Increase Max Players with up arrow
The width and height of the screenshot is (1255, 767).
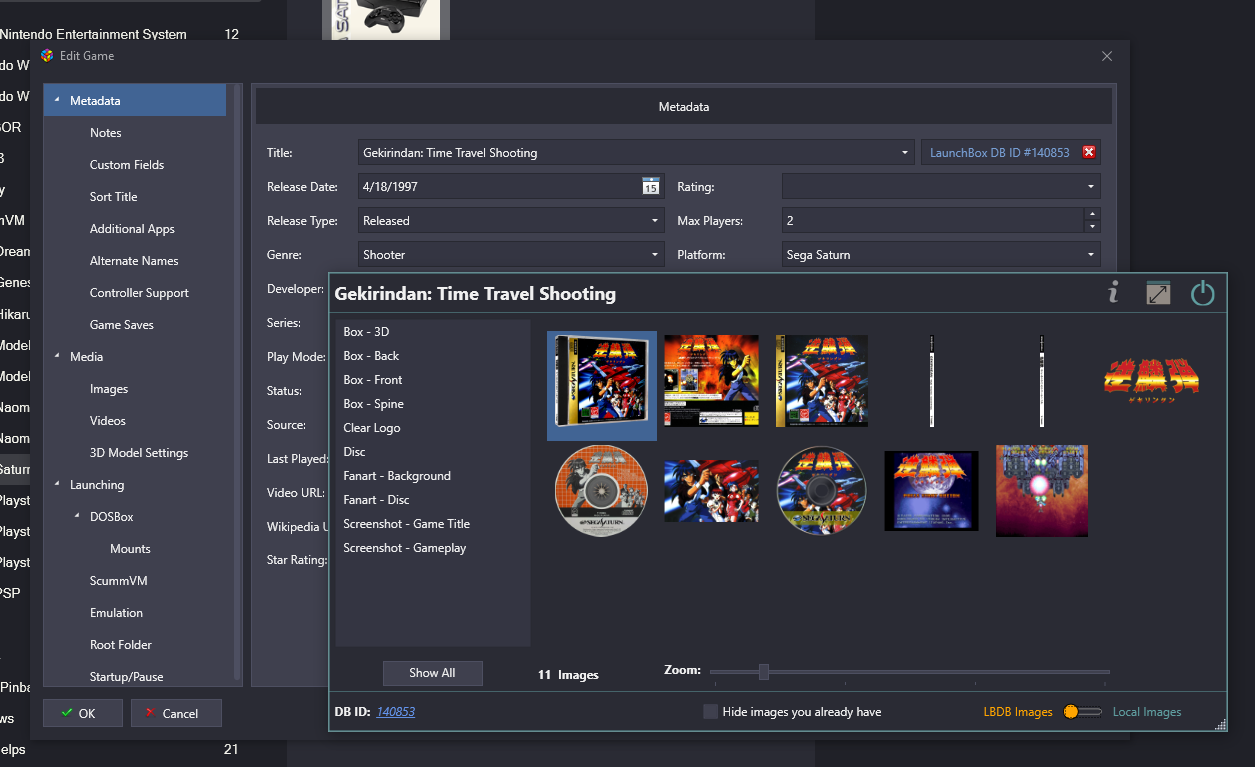coord(1092,214)
